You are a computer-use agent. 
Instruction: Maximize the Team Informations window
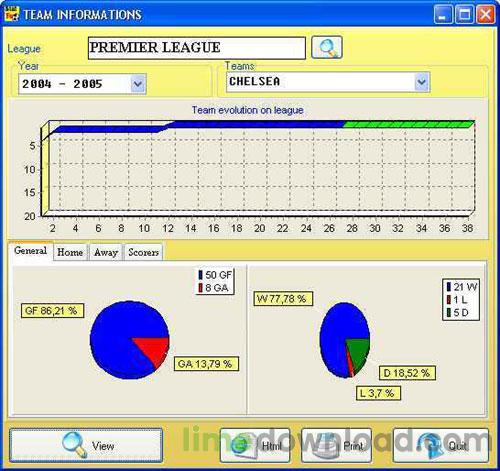tap(464, 14)
